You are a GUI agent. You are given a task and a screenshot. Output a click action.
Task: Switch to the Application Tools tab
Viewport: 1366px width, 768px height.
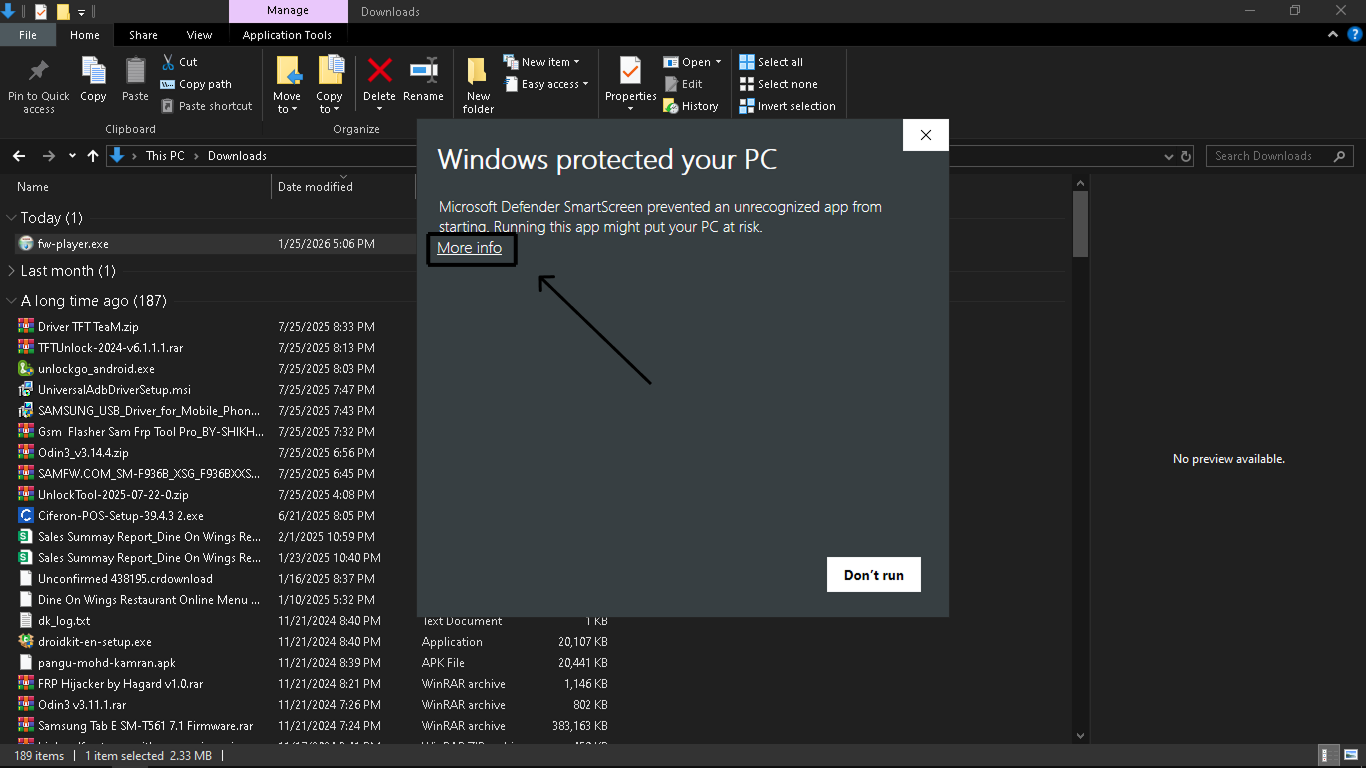[287, 35]
